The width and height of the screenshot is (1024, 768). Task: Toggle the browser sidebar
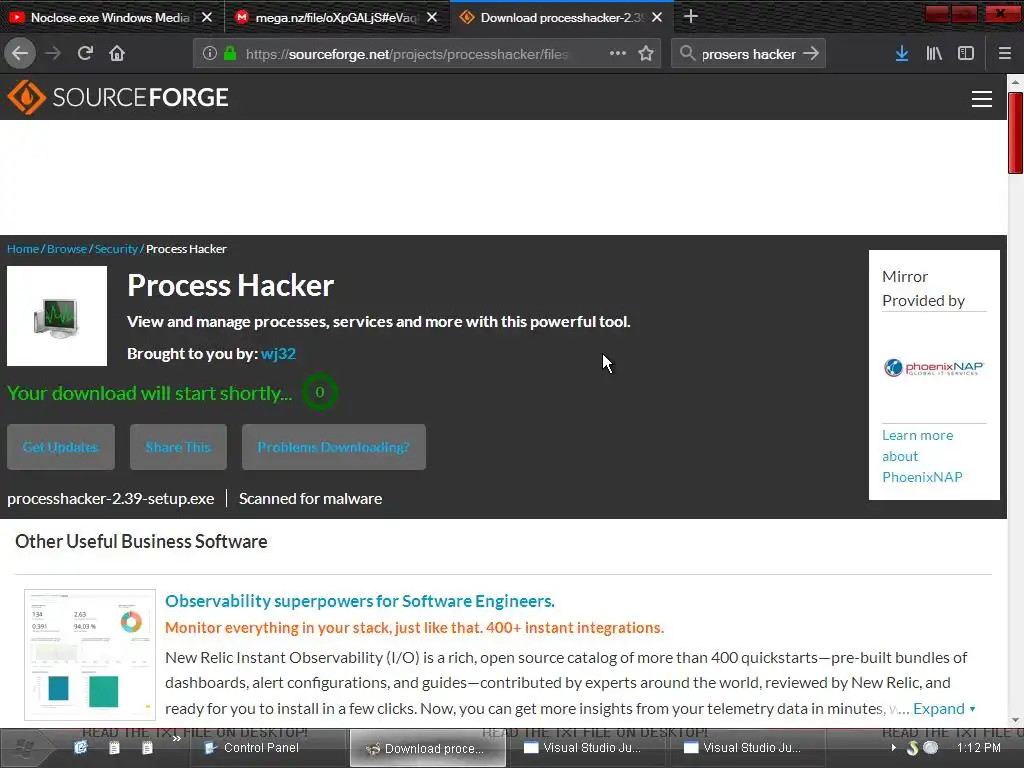[966, 54]
